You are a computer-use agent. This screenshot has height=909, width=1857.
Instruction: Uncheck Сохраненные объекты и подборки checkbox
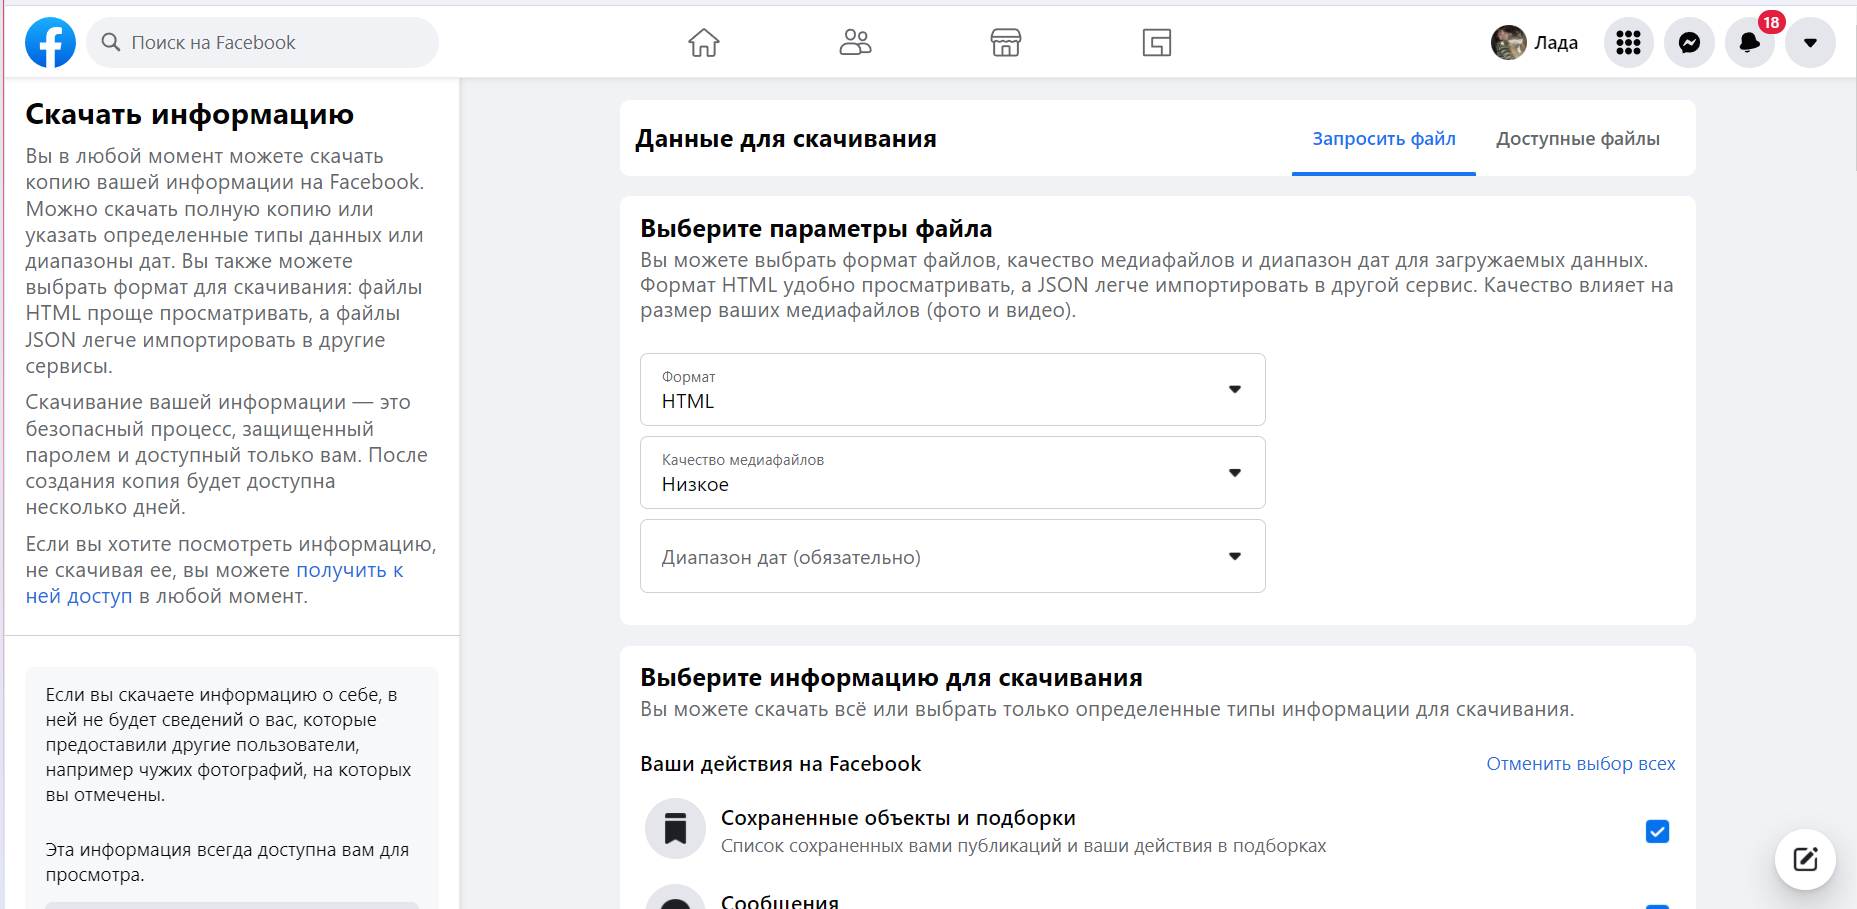1657,832
